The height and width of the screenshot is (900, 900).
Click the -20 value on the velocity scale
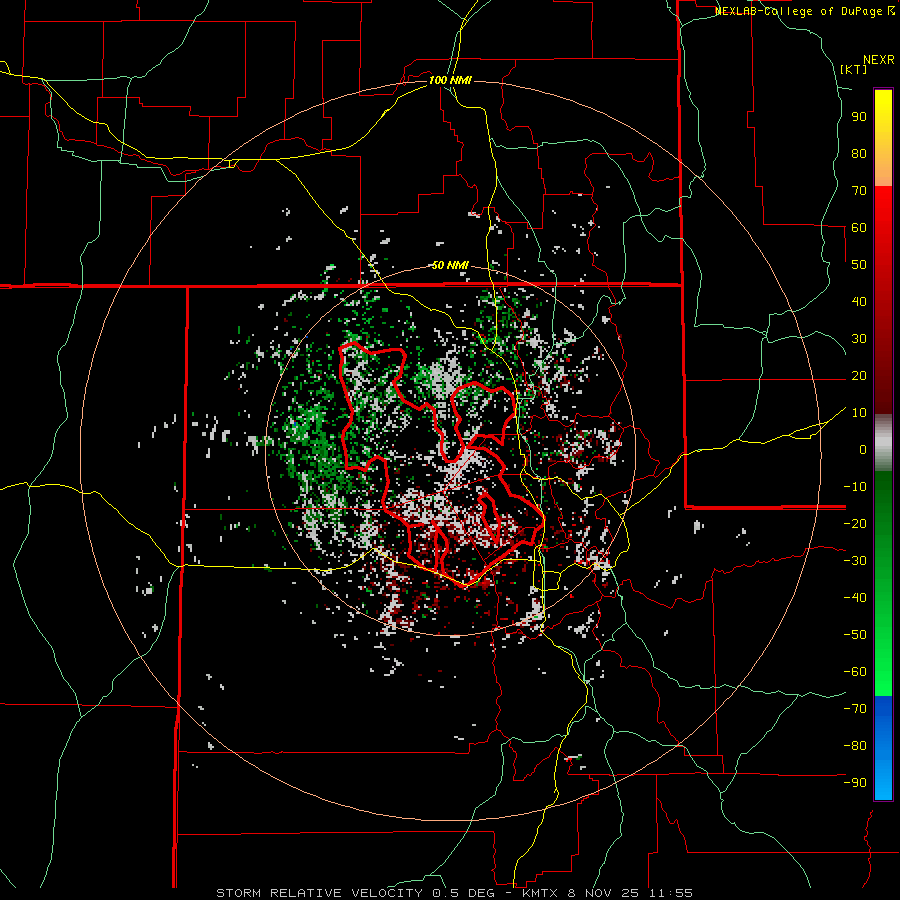855,523
